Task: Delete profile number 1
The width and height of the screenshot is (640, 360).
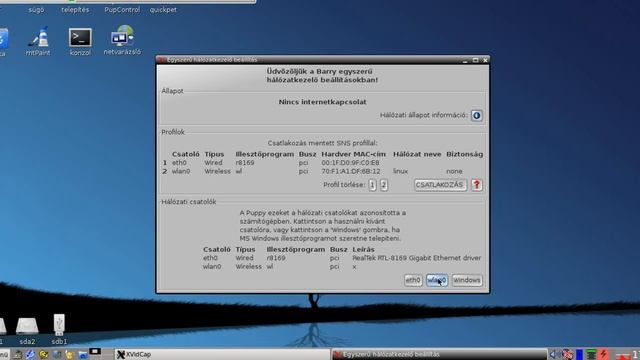Action: coord(372,185)
